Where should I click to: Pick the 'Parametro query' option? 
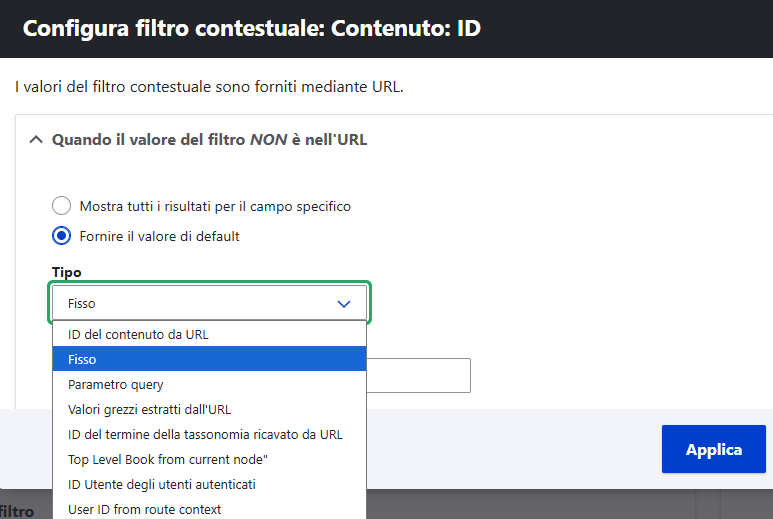click(x=115, y=384)
